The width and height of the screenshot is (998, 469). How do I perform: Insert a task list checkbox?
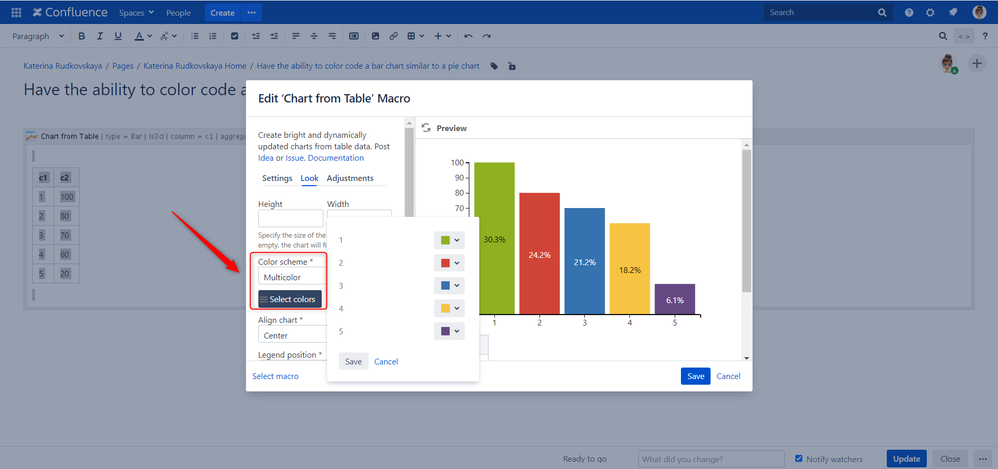tap(235, 36)
